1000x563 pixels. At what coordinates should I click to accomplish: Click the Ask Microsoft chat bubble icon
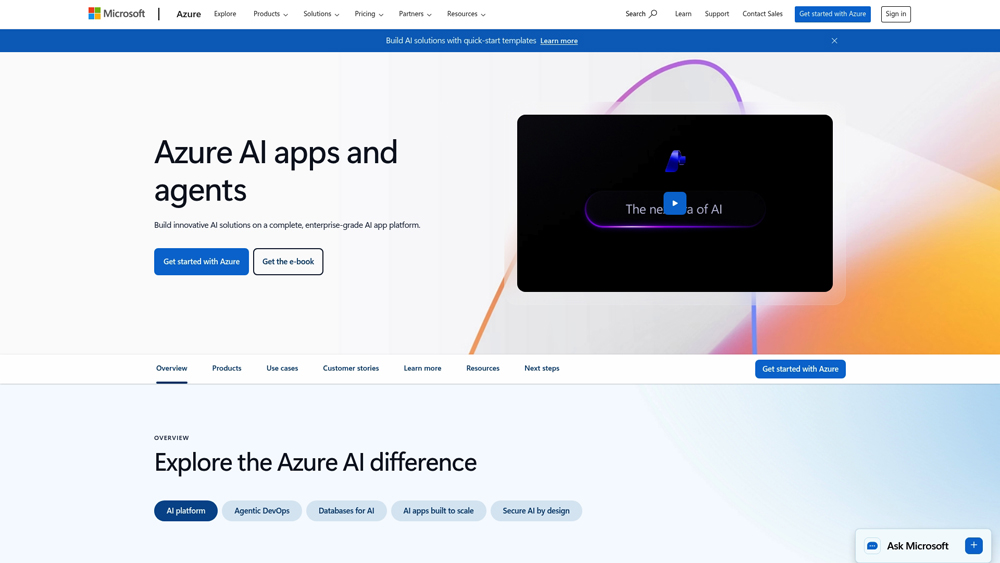click(x=872, y=546)
